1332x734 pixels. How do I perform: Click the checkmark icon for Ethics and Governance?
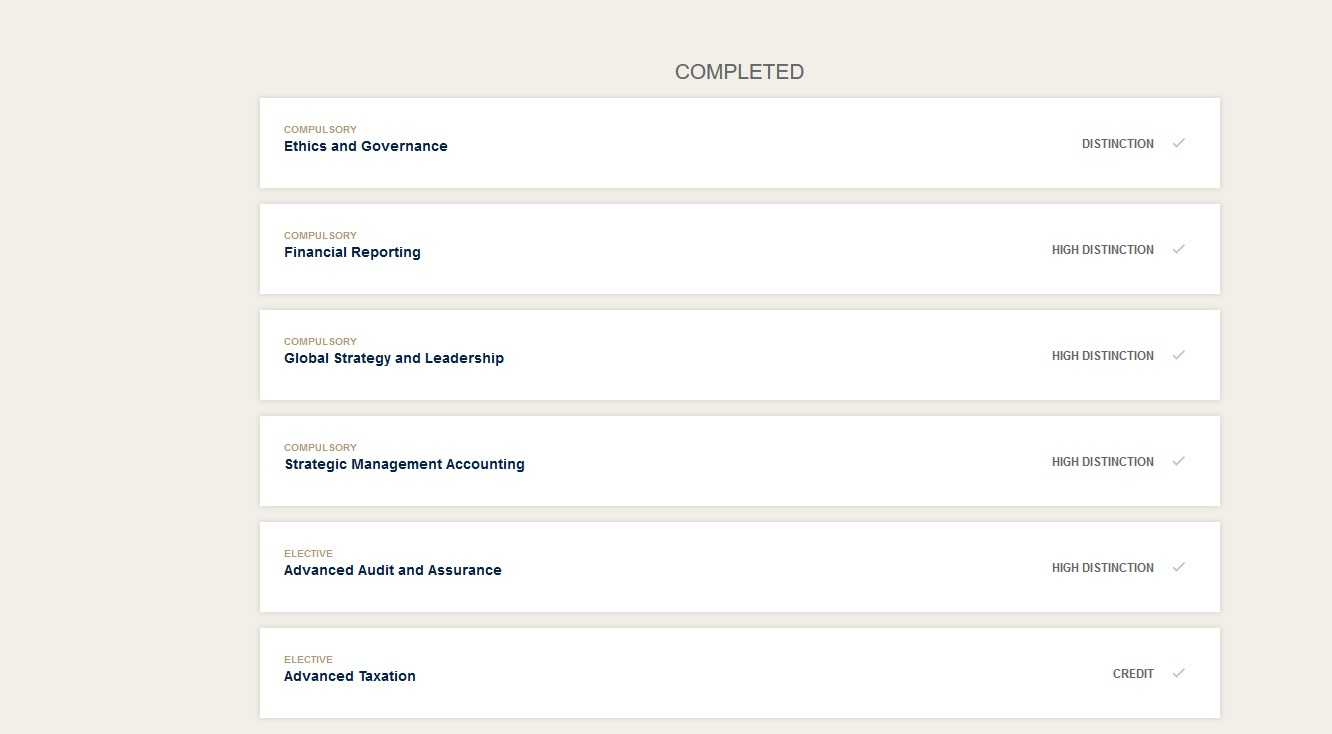point(1179,143)
